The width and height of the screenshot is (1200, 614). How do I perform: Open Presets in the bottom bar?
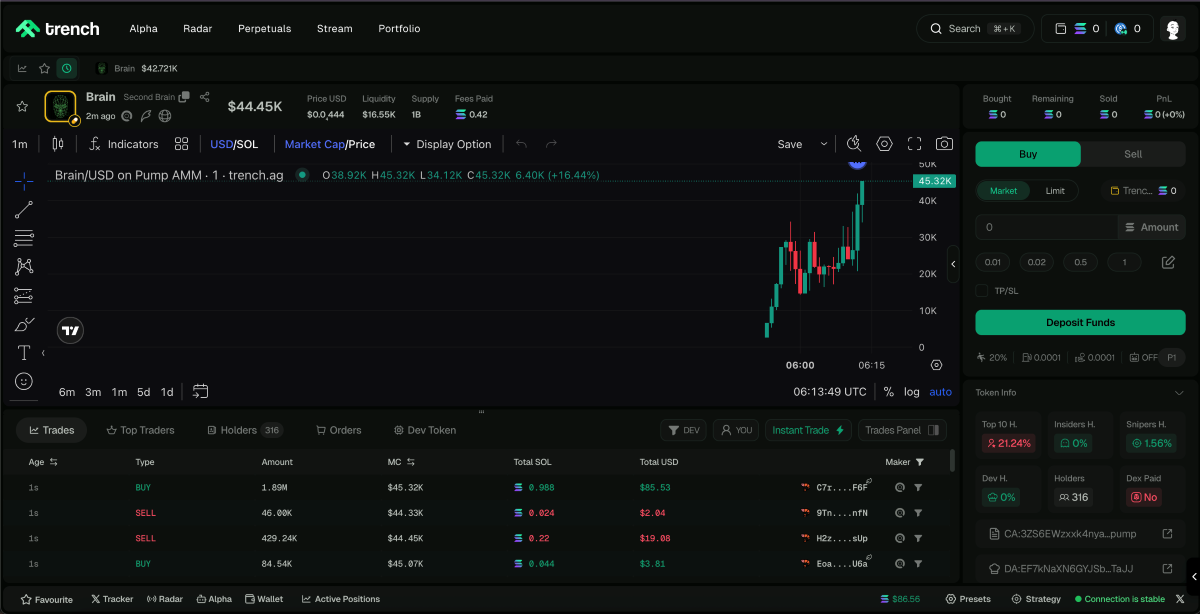tap(967, 599)
